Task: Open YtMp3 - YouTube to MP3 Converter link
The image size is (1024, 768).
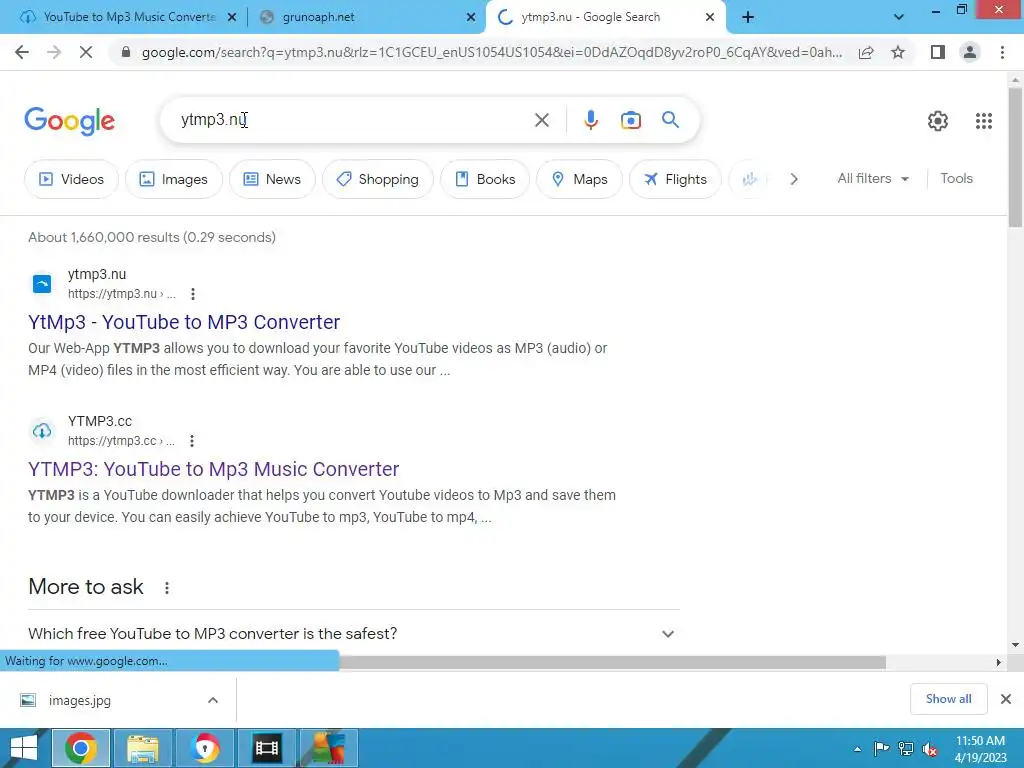Action: (184, 322)
